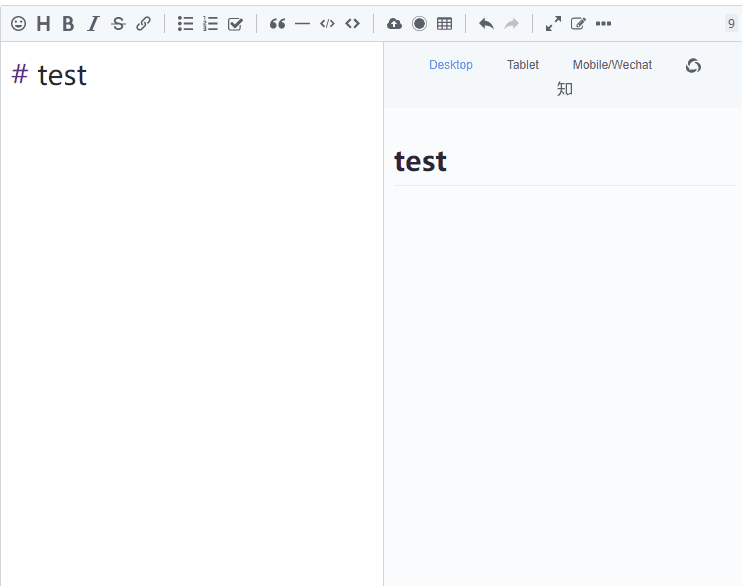Image resolution: width=742 pixels, height=586 pixels.
Task: Click the rendered 'test' heading in preview
Action: [420, 161]
